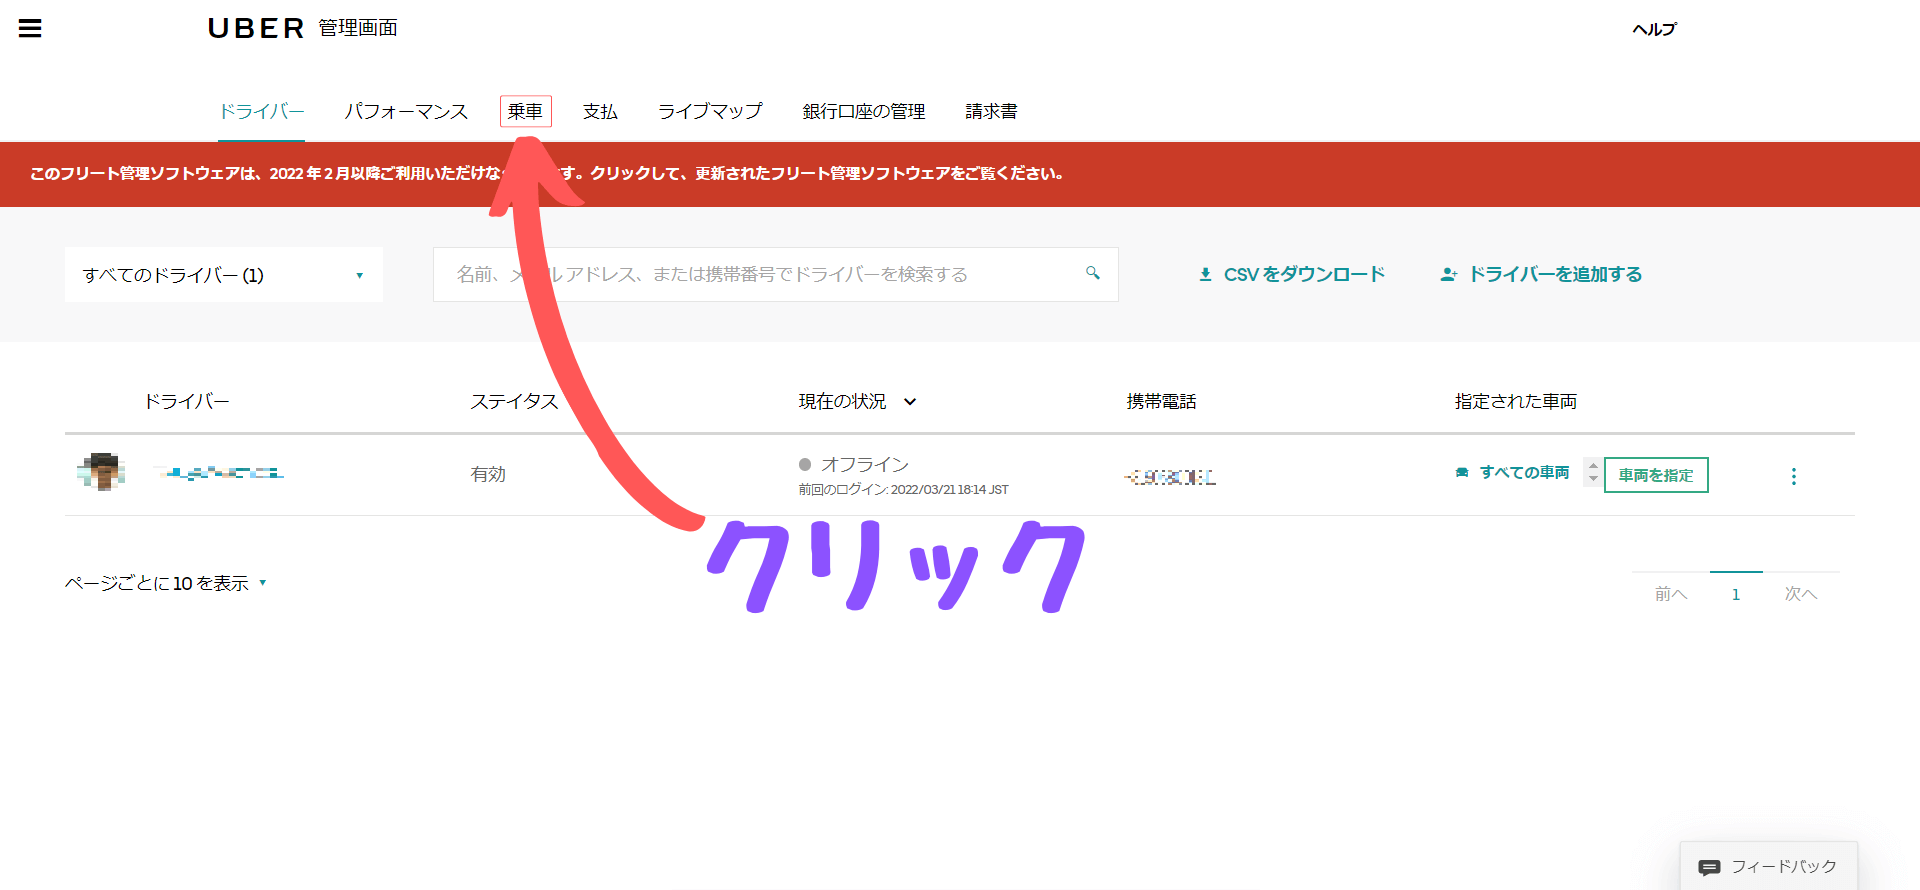This screenshot has width=1920, height=890.
Task: Open the 請求書 tab
Action: [x=991, y=111]
